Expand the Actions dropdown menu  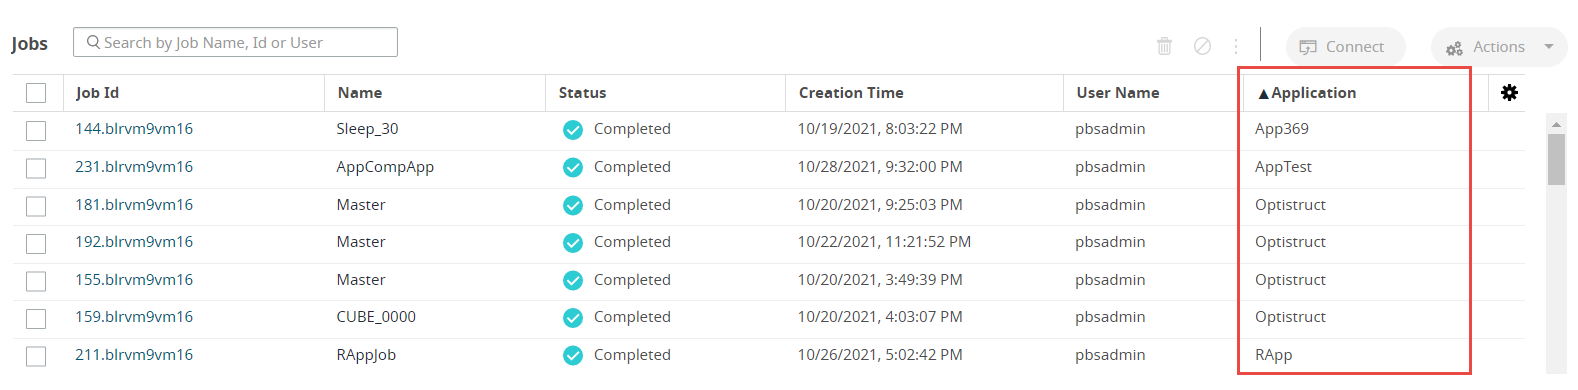(1499, 47)
